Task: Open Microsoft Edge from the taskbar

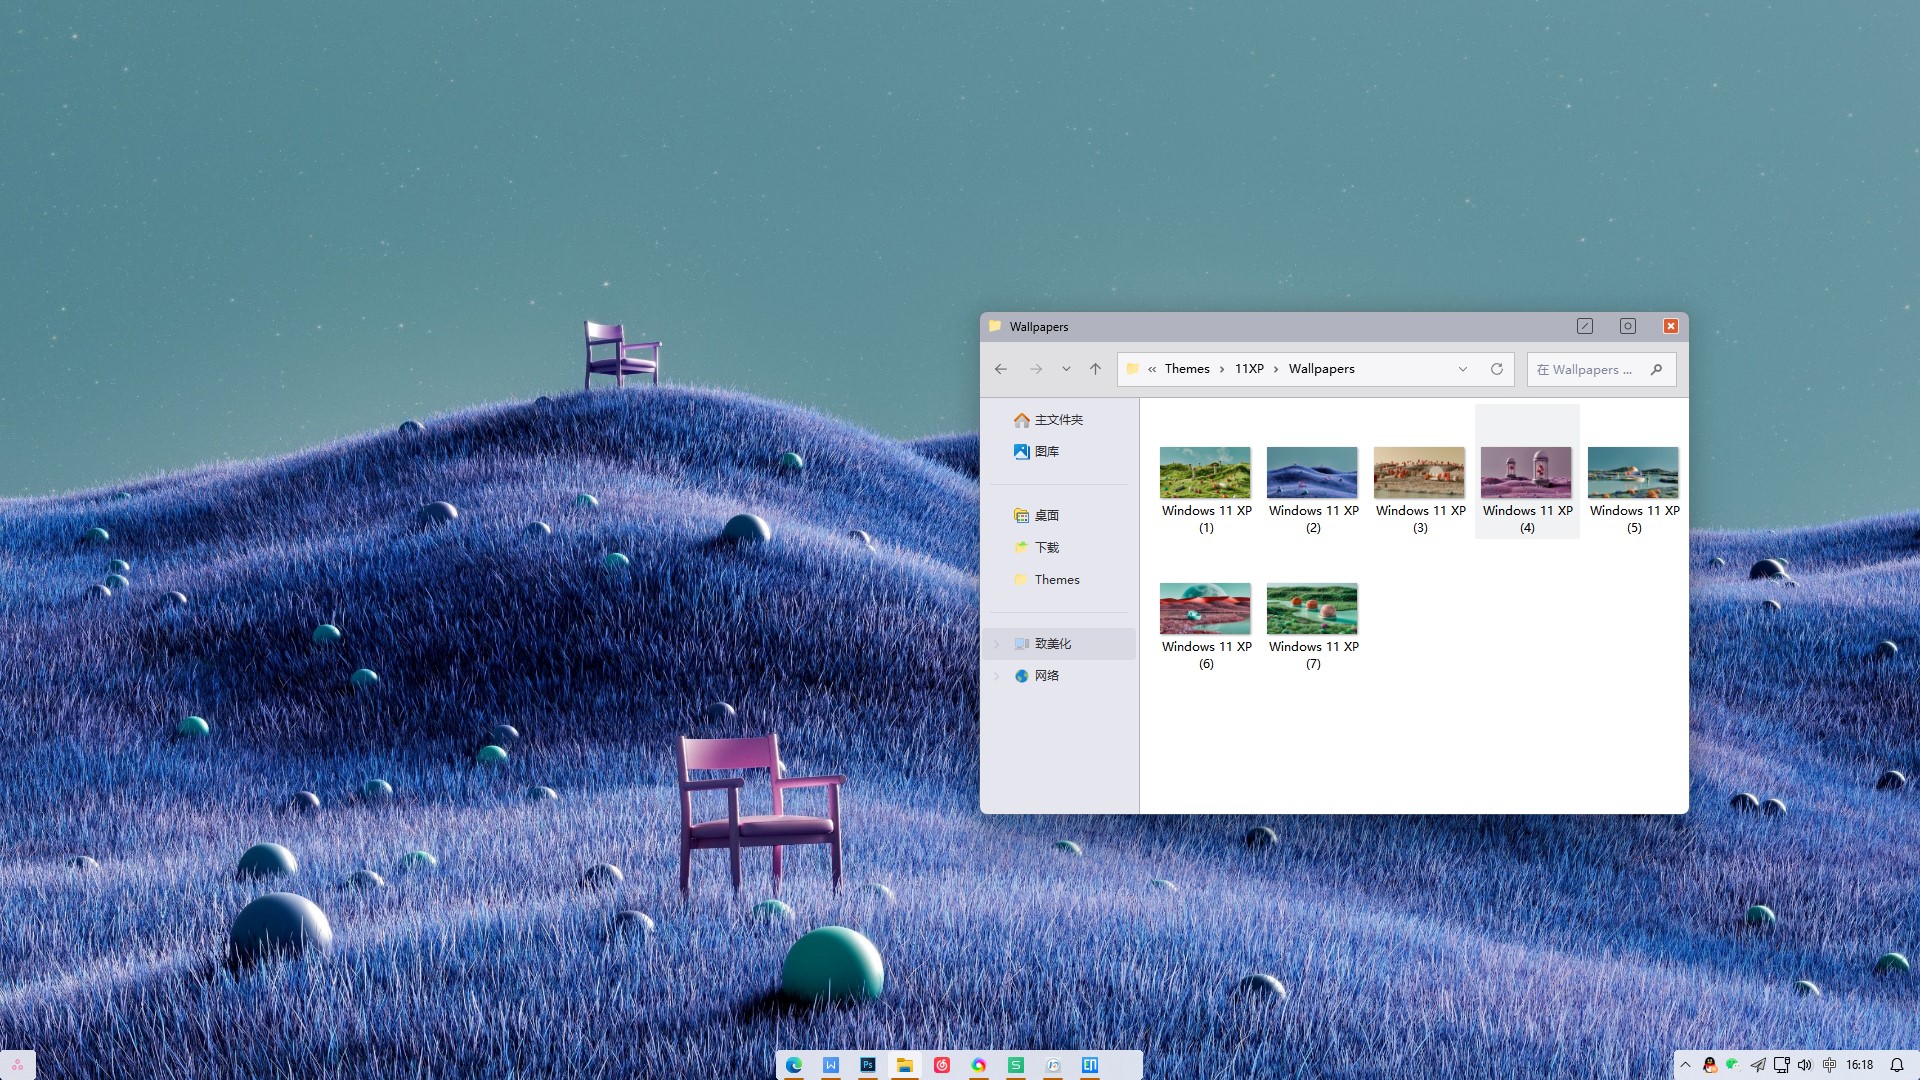Action: [x=794, y=1065]
